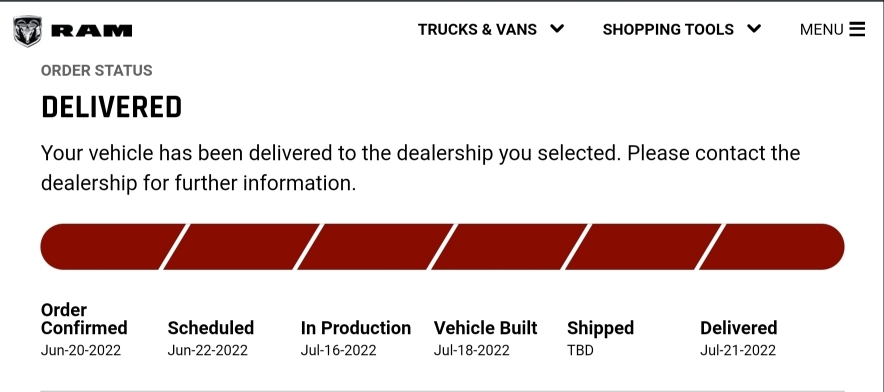
Task: Select the In Production progress segment
Action: point(375,246)
